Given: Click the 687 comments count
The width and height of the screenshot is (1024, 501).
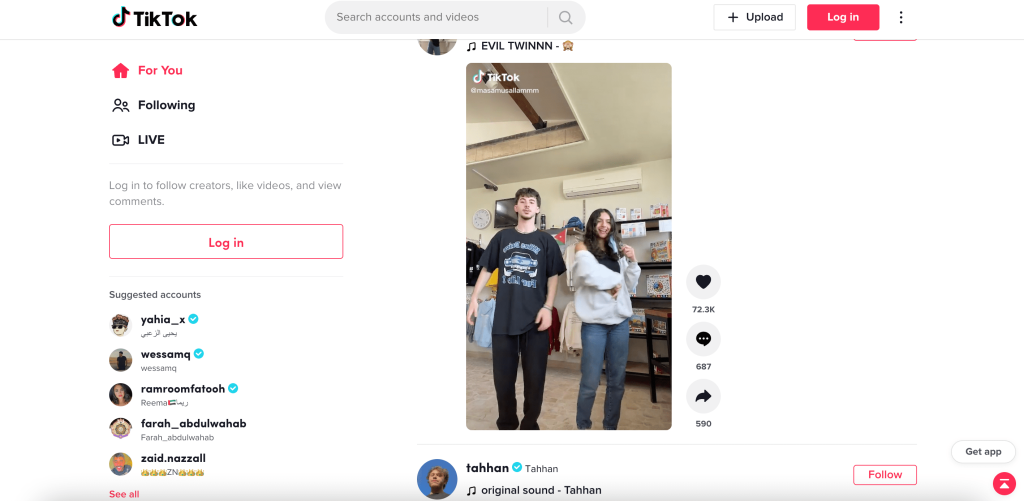Looking at the screenshot, I should point(703,366).
